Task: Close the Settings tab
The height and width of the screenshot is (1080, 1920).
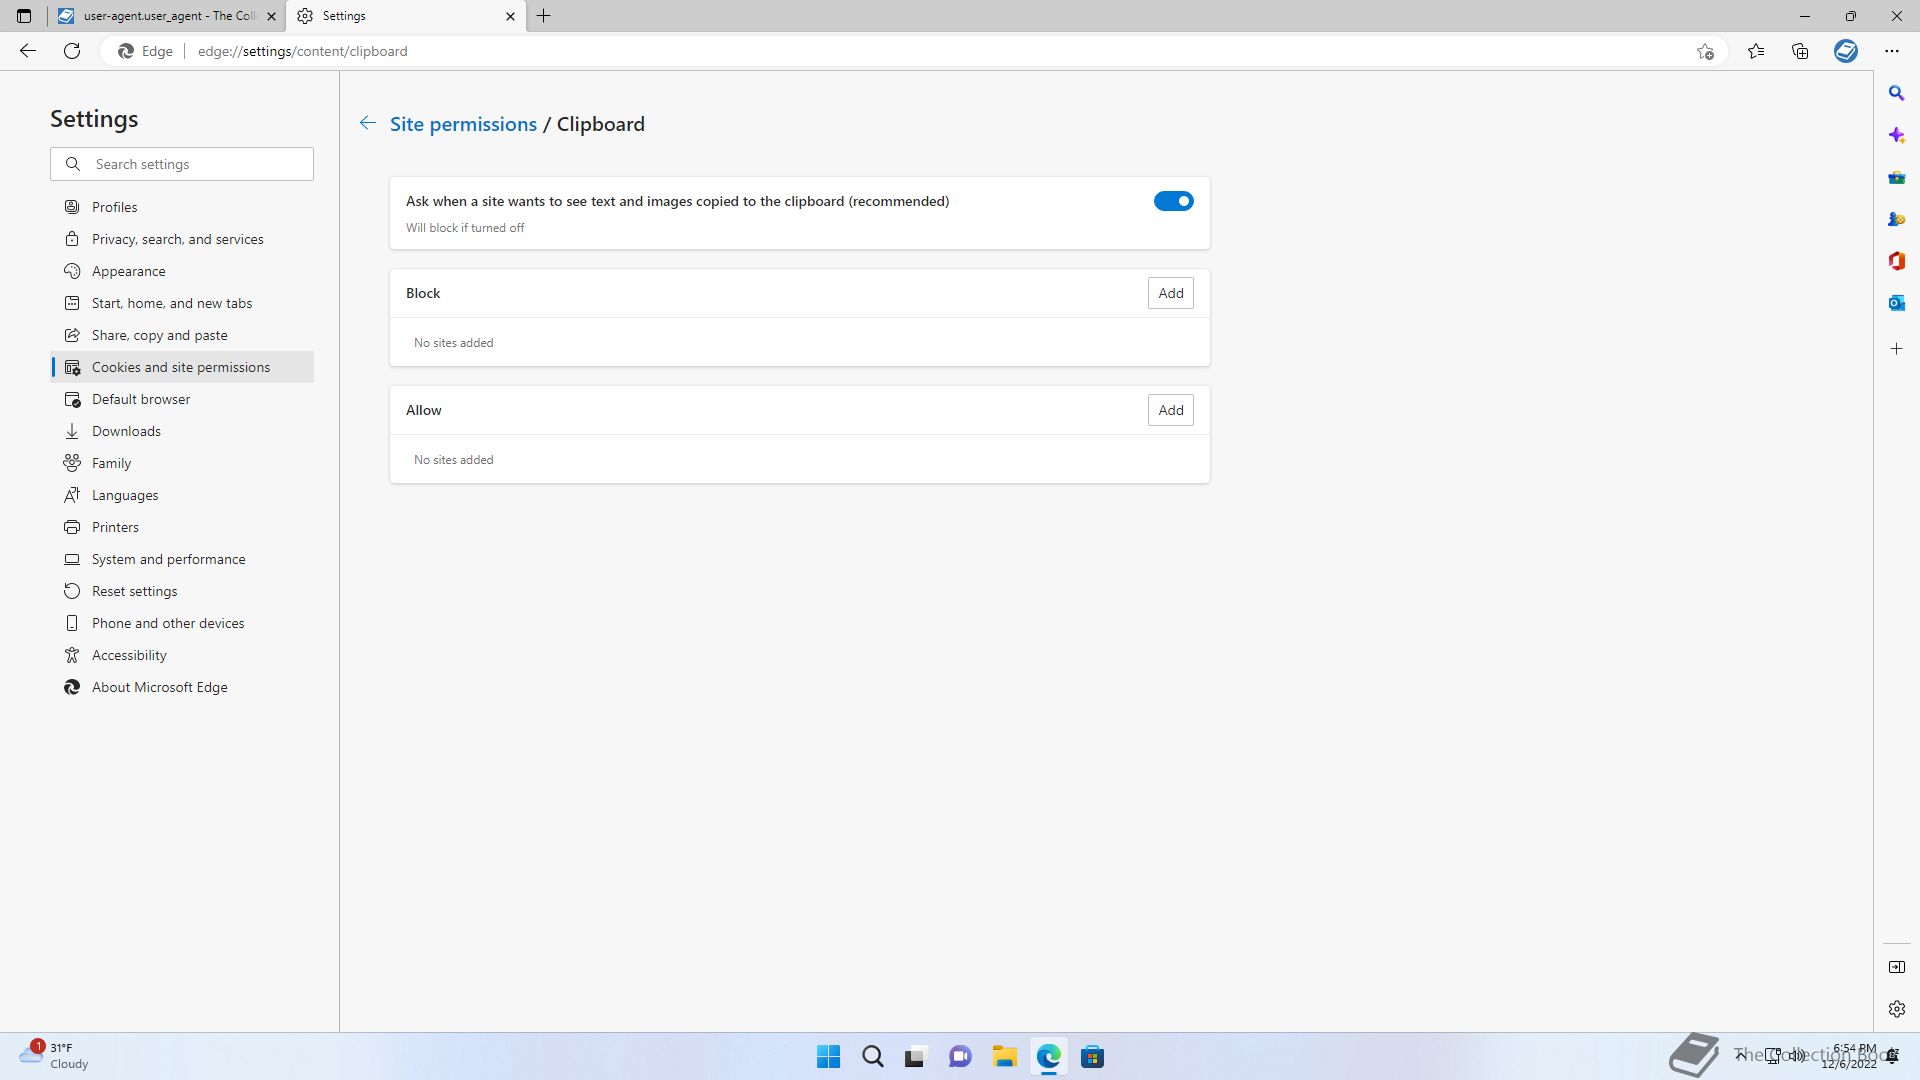Action: click(x=510, y=16)
